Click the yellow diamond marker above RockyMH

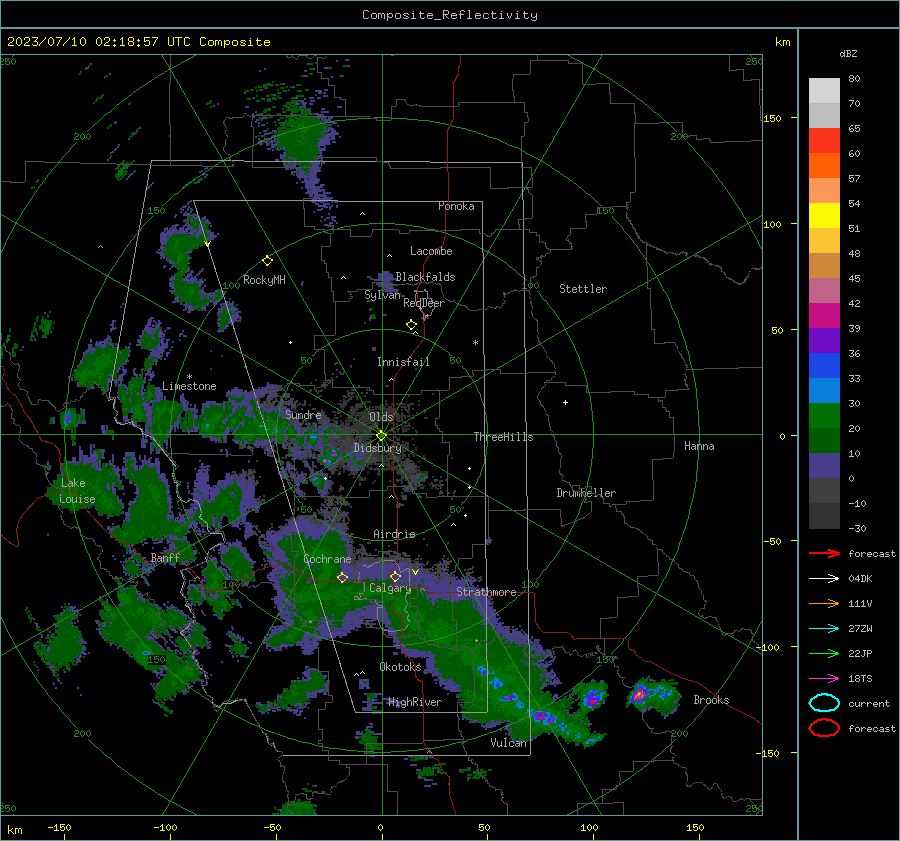click(267, 261)
